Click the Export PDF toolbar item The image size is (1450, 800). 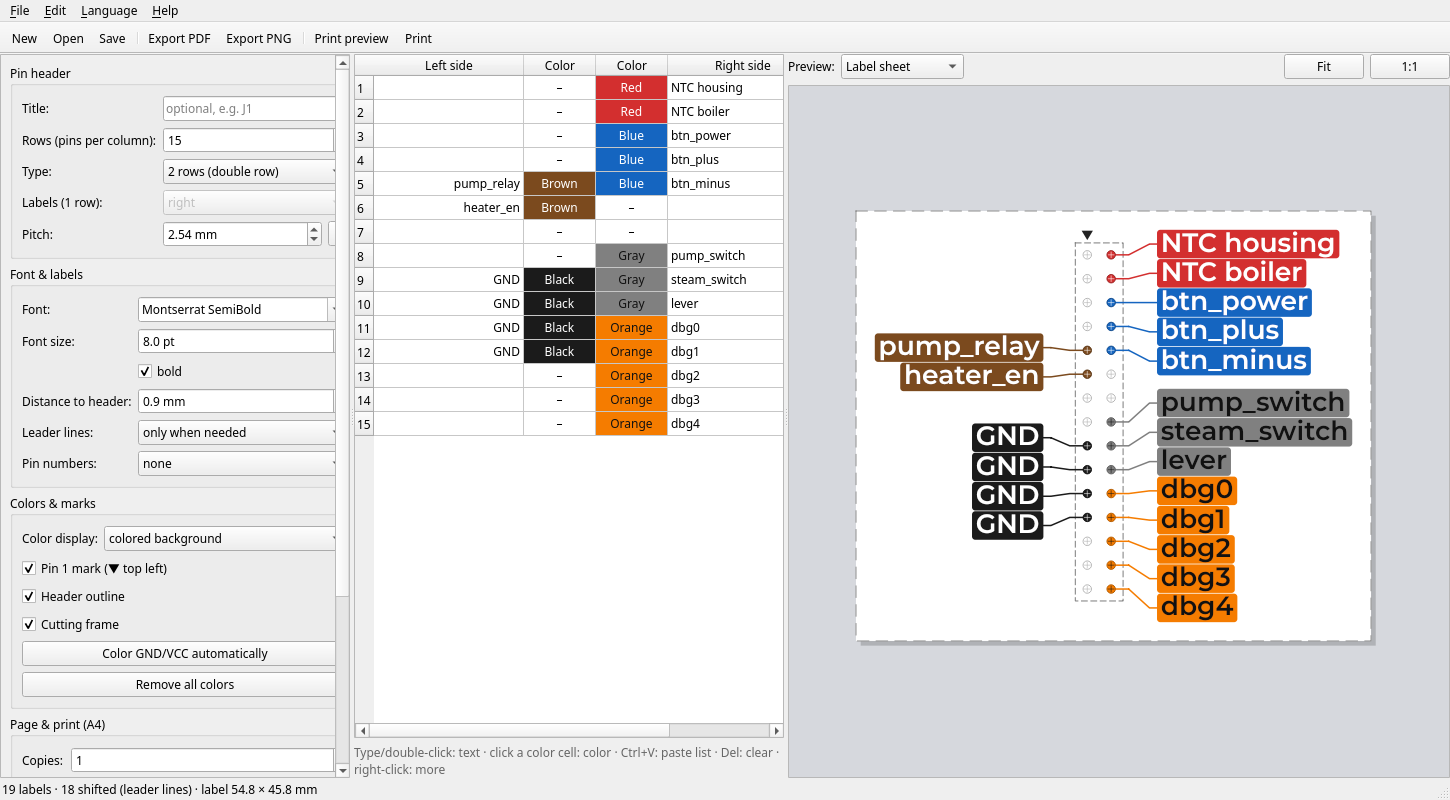pyautogui.click(x=179, y=38)
